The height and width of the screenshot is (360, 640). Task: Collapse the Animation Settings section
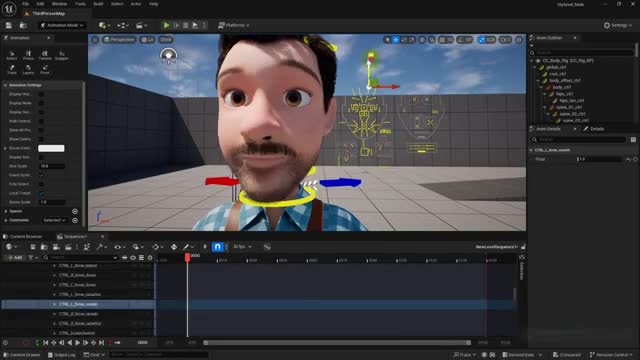coord(5,85)
